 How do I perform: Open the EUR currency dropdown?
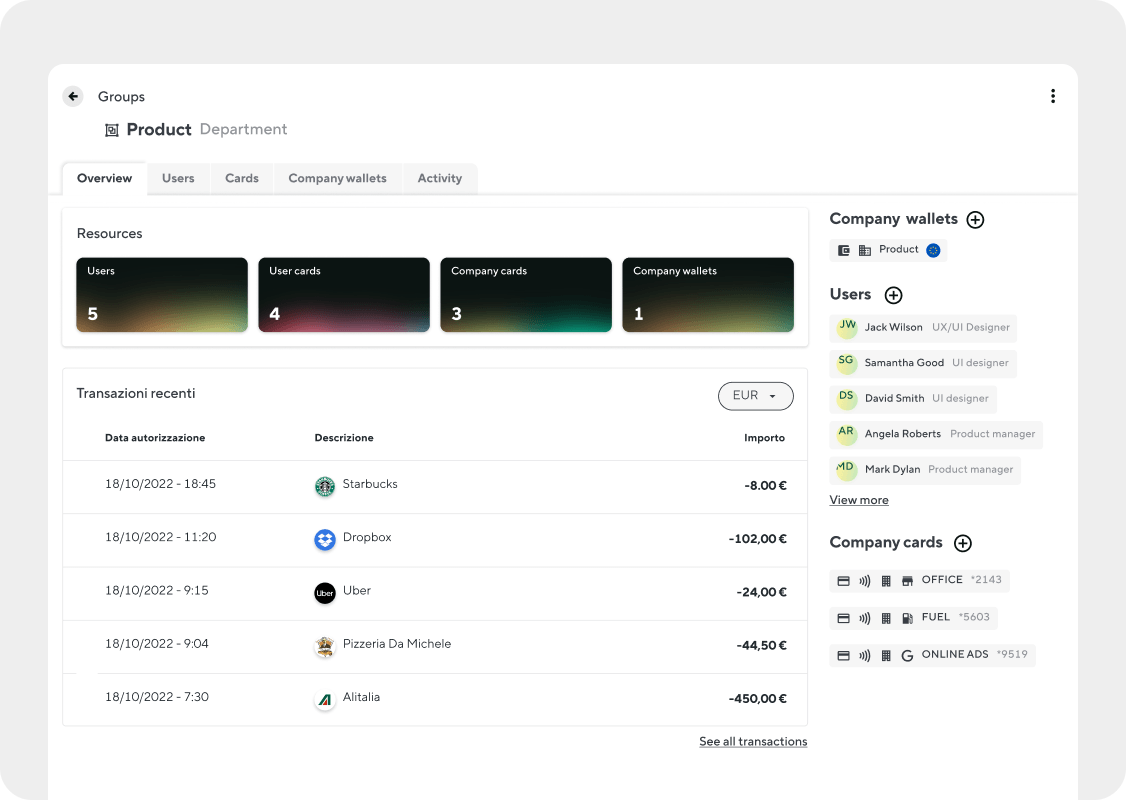(x=755, y=396)
